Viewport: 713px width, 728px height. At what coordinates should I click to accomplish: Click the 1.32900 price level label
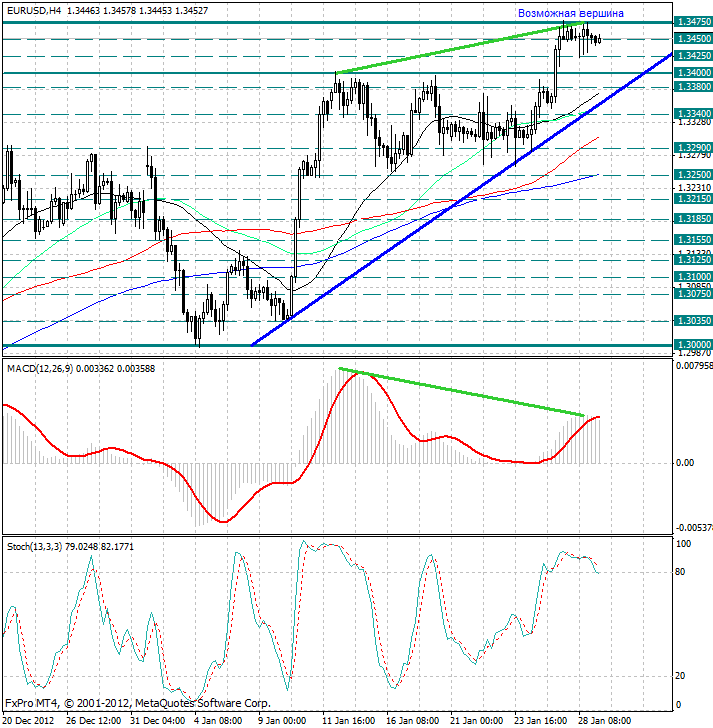694,148
